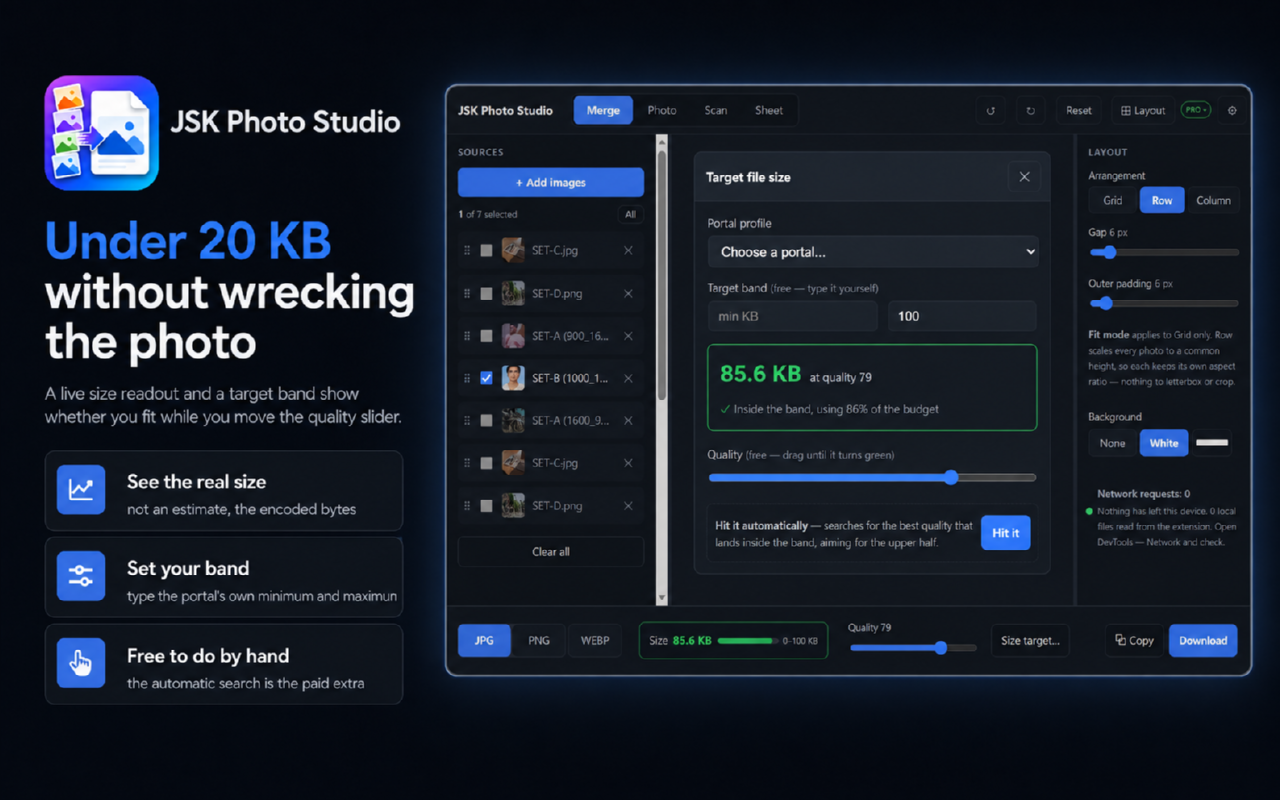
Task: Adjust the Gap slider
Action: tap(1164, 252)
